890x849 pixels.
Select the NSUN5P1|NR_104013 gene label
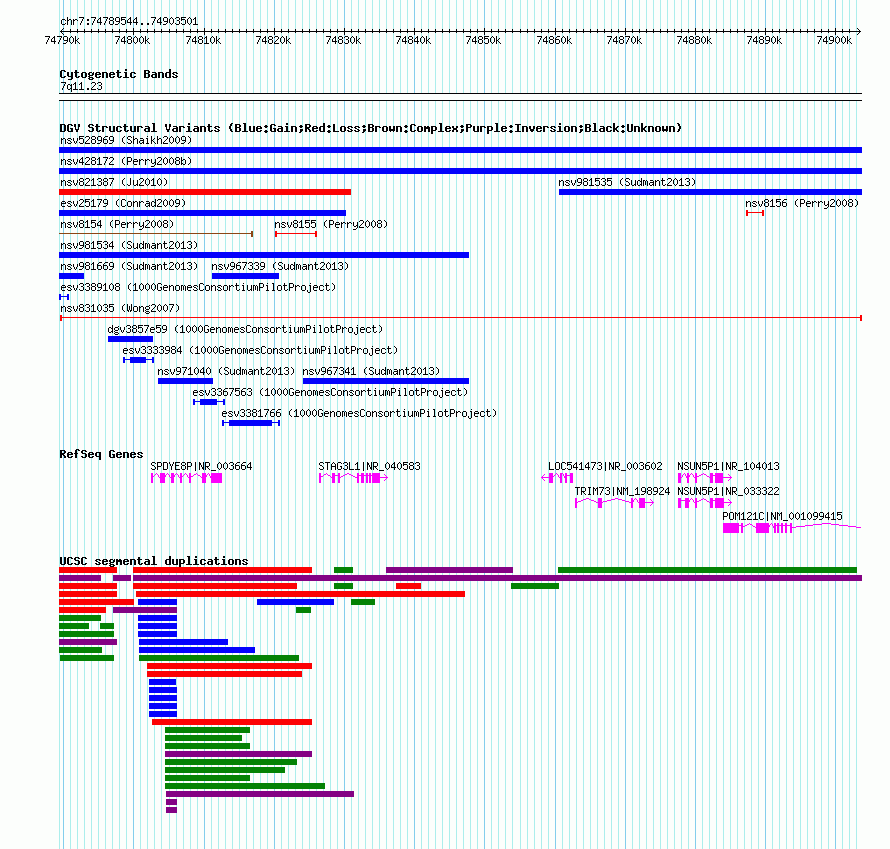pos(728,466)
